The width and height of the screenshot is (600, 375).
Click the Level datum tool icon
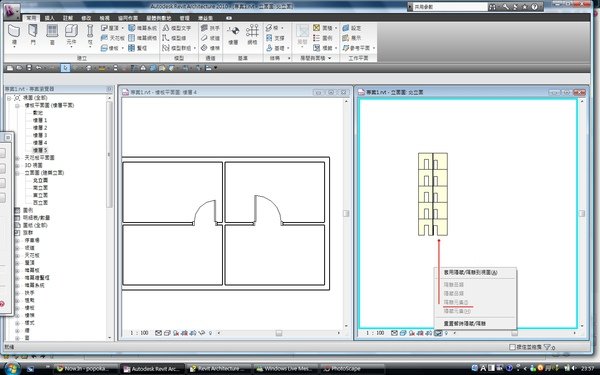tap(233, 35)
